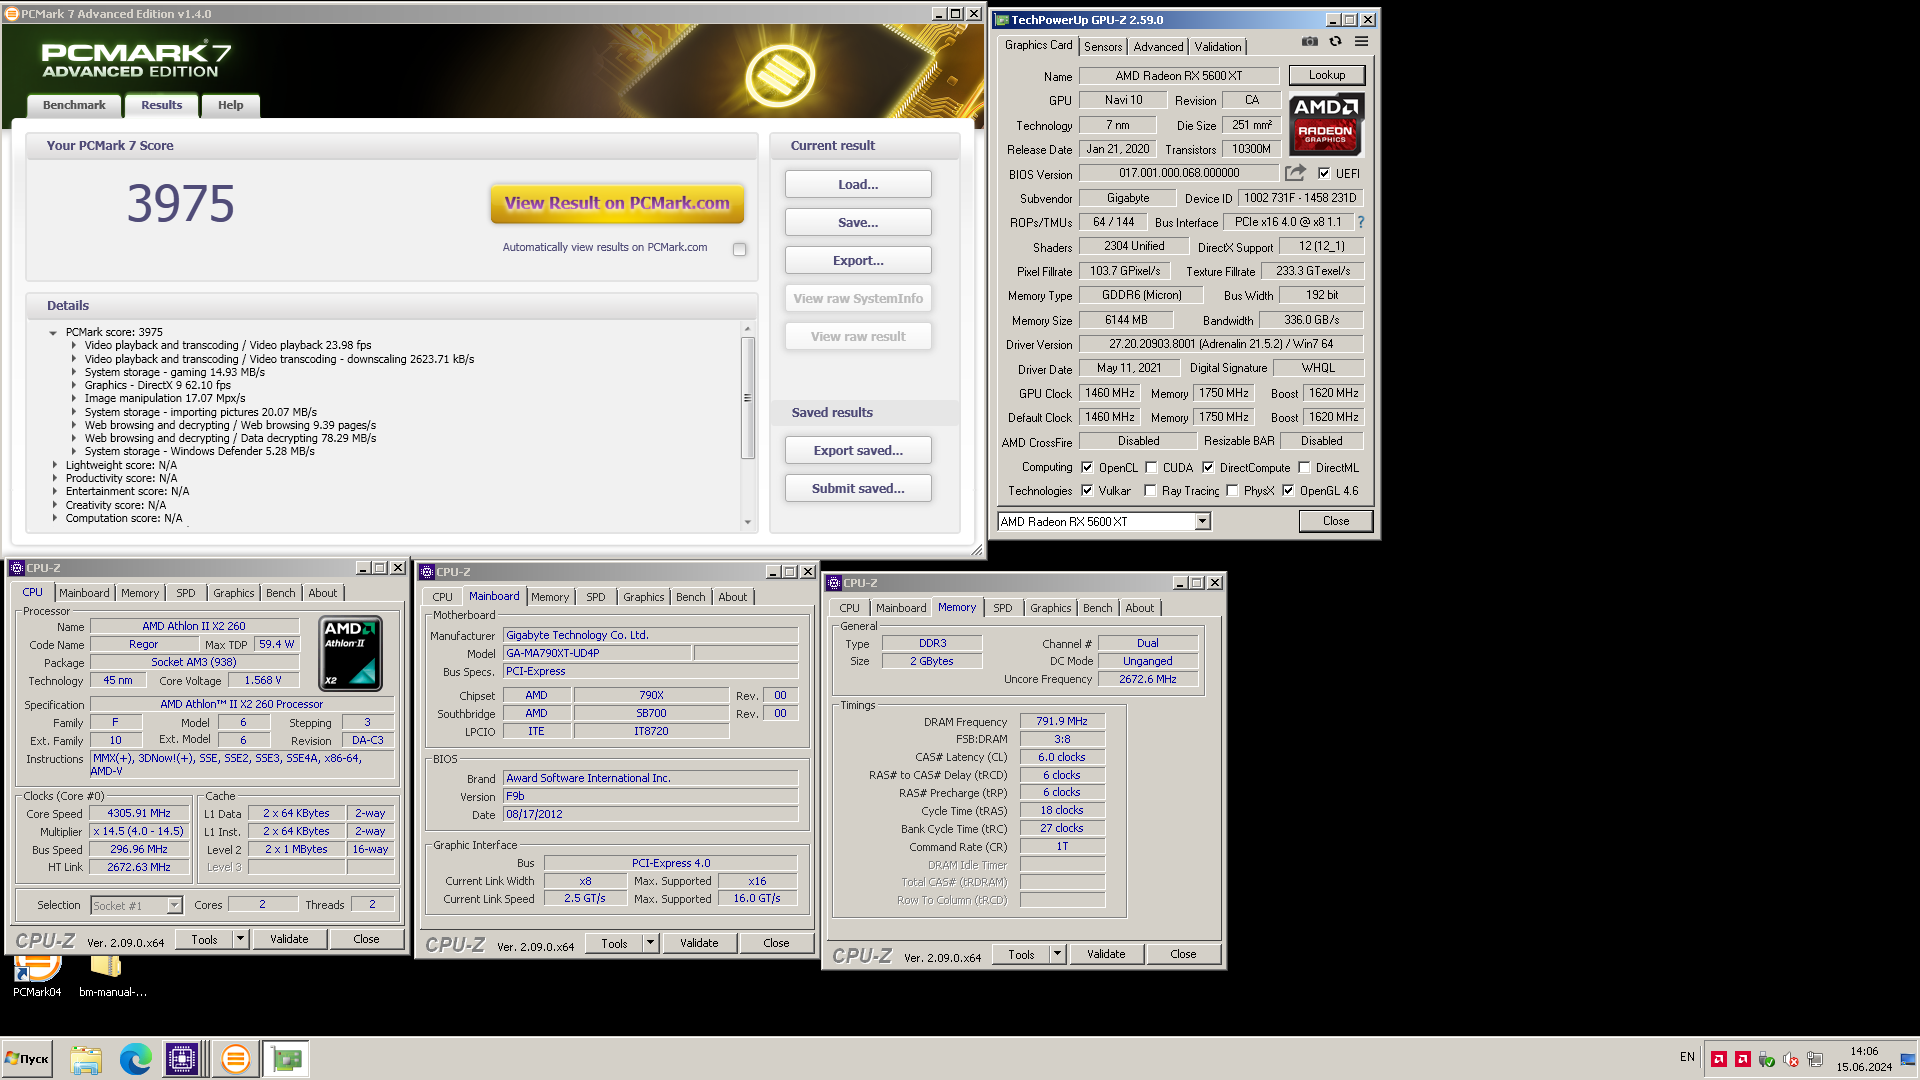
Task: Open the GPU-Z hamburger menu
Action: click(1361, 42)
